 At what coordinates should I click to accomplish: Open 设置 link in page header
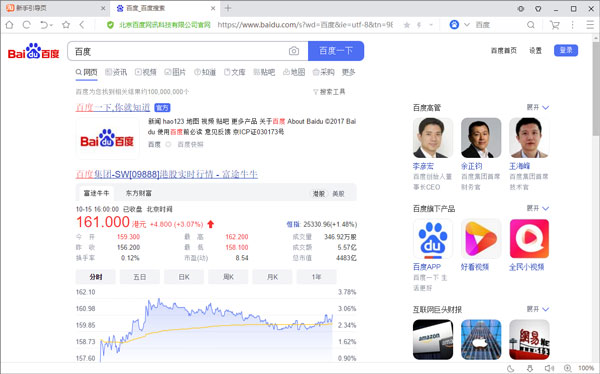pyautogui.click(x=535, y=51)
